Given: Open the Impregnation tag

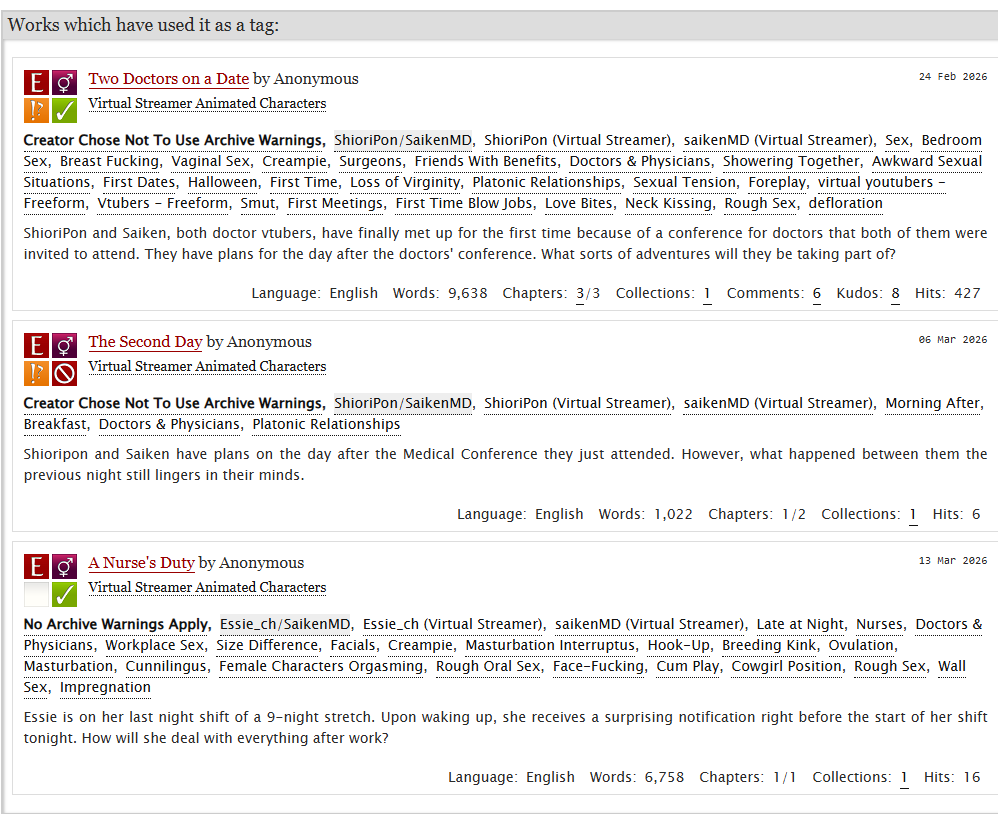Looking at the screenshot, I should click(x=105, y=687).
